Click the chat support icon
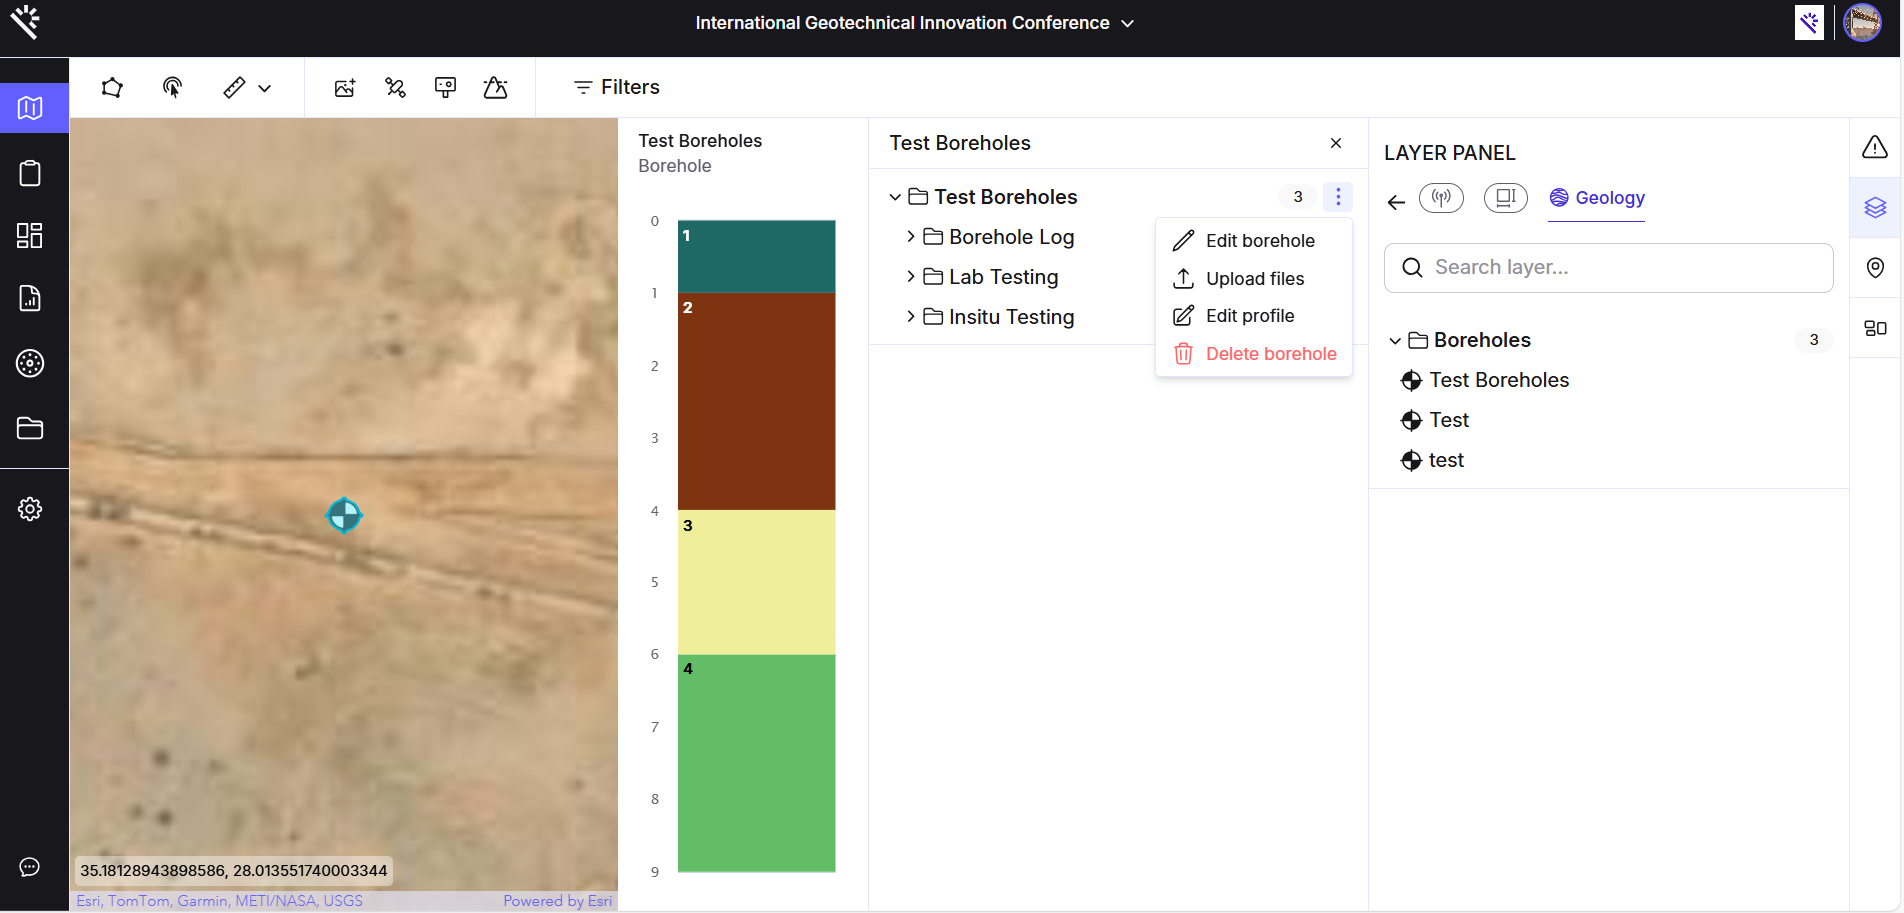 pyautogui.click(x=30, y=867)
